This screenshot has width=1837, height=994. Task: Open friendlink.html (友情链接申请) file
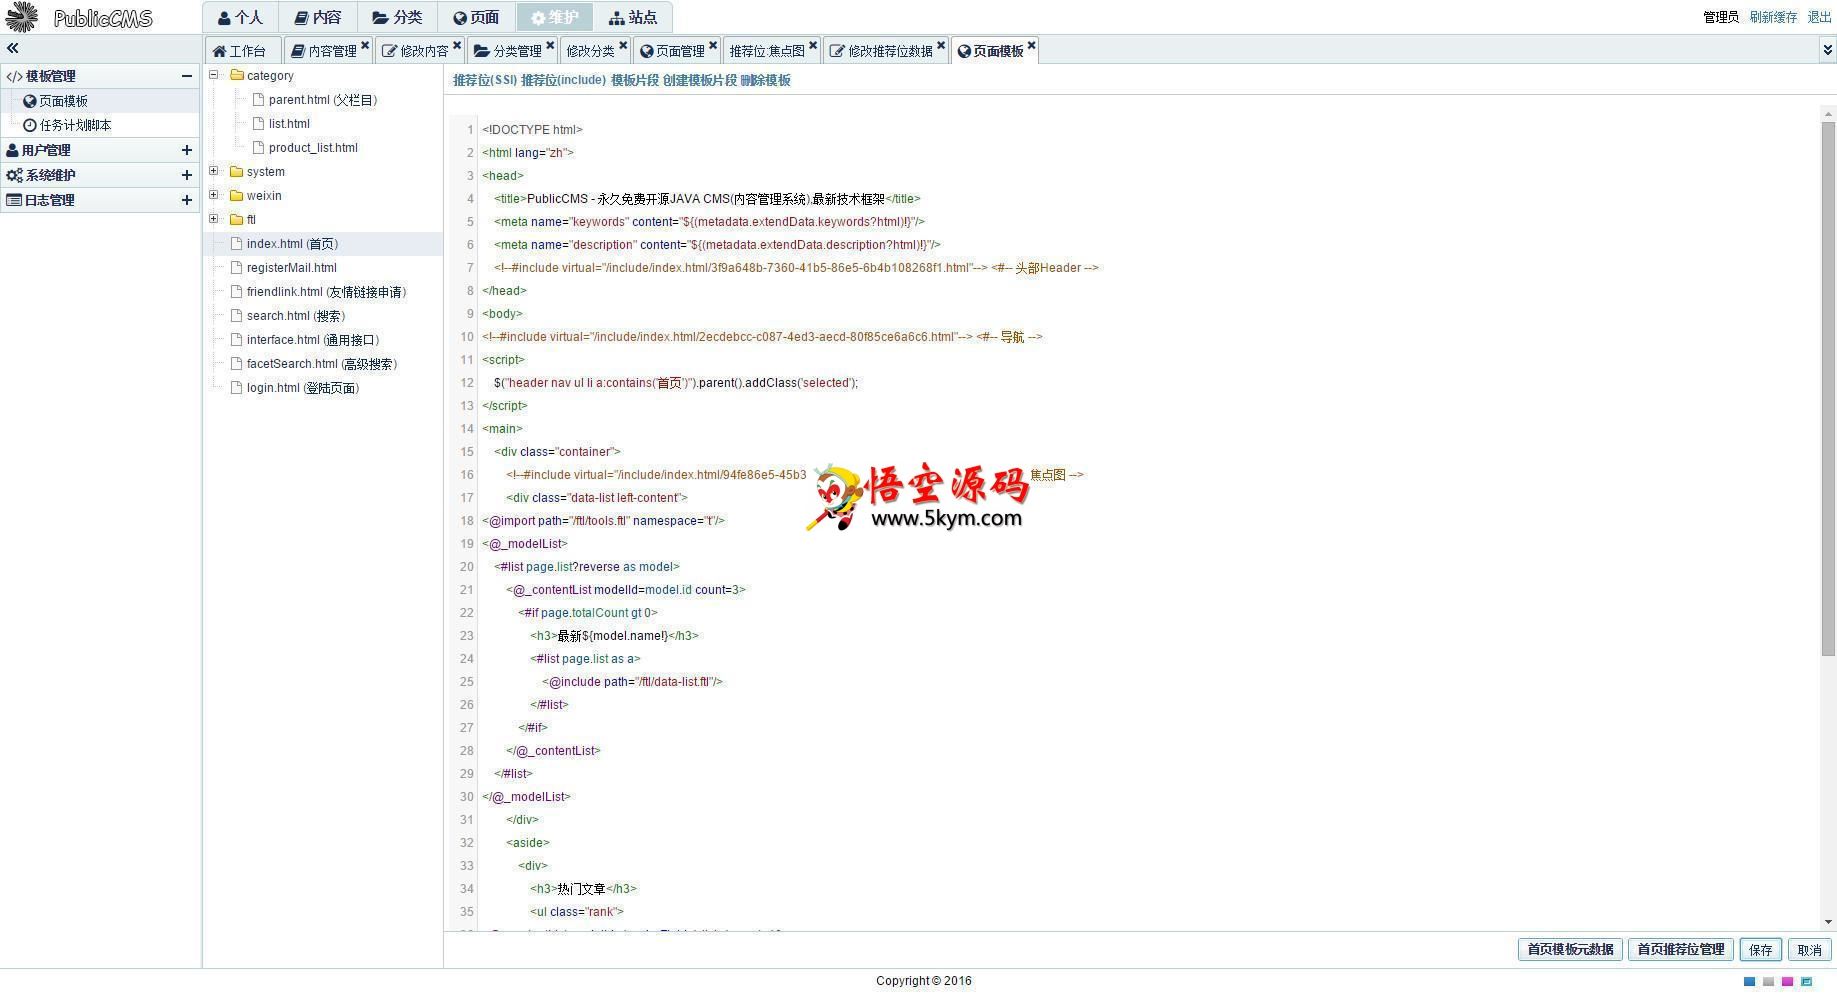(x=326, y=292)
